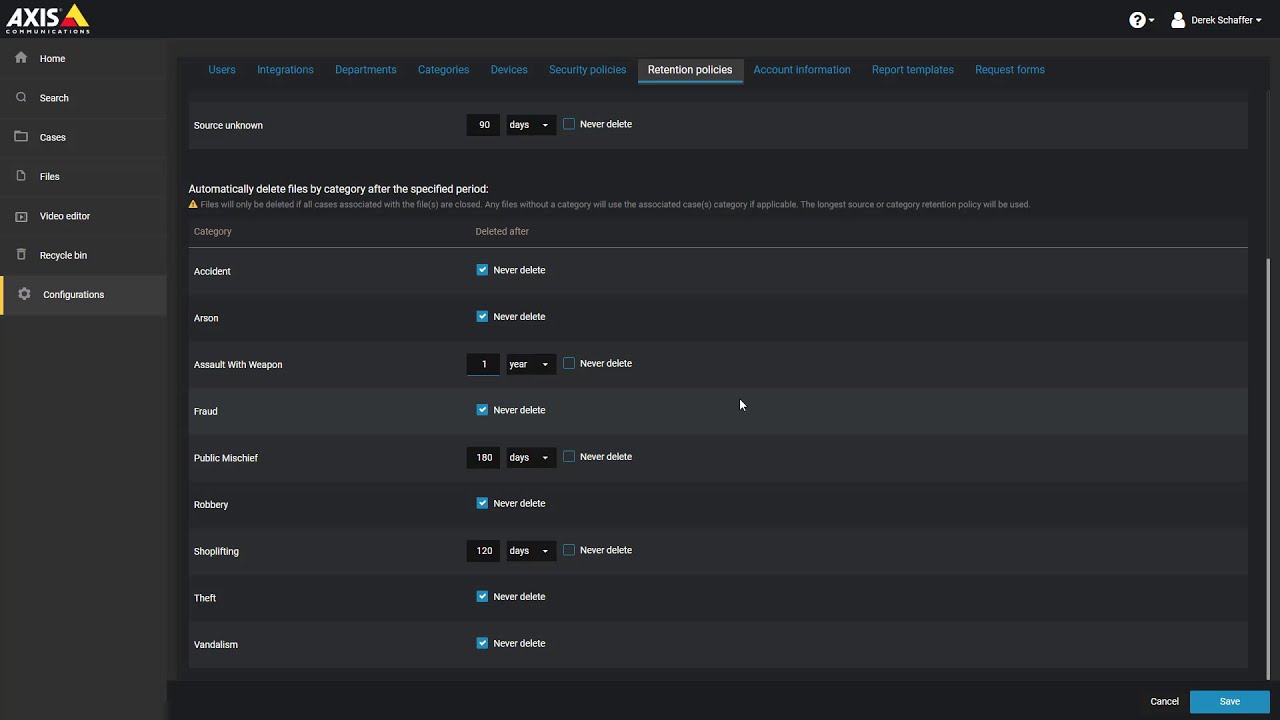The image size is (1280, 720).
Task: Click the Shoplifting 120 value field
Action: click(x=484, y=551)
